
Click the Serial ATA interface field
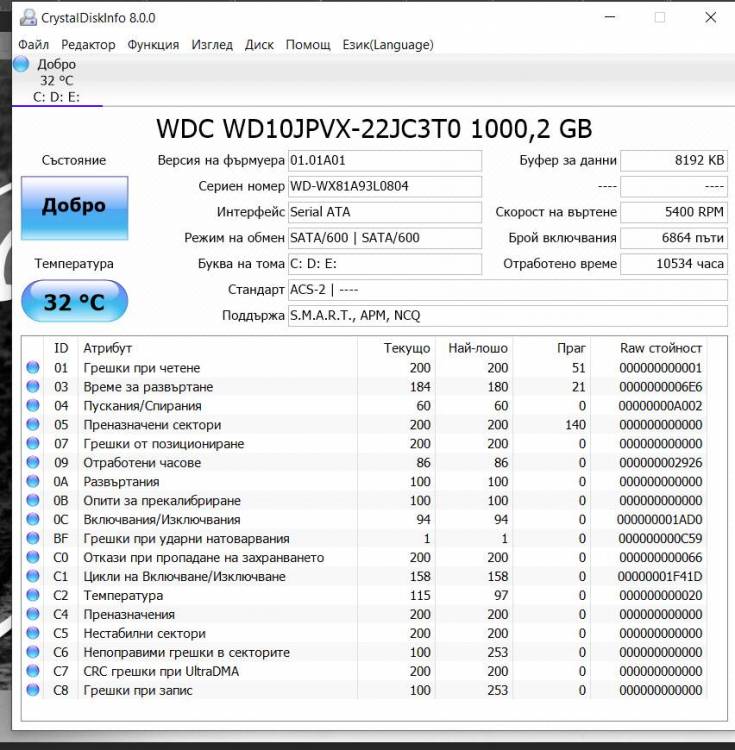[385, 212]
